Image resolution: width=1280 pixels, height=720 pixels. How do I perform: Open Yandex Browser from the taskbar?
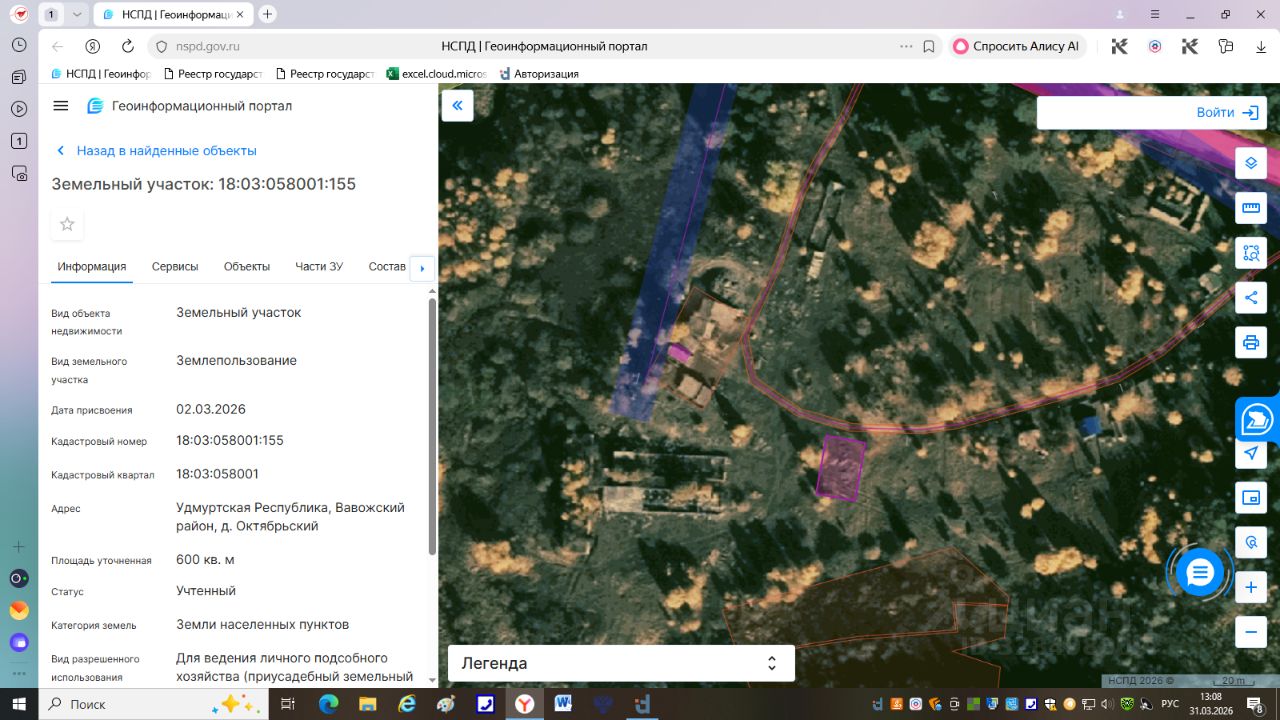524,704
